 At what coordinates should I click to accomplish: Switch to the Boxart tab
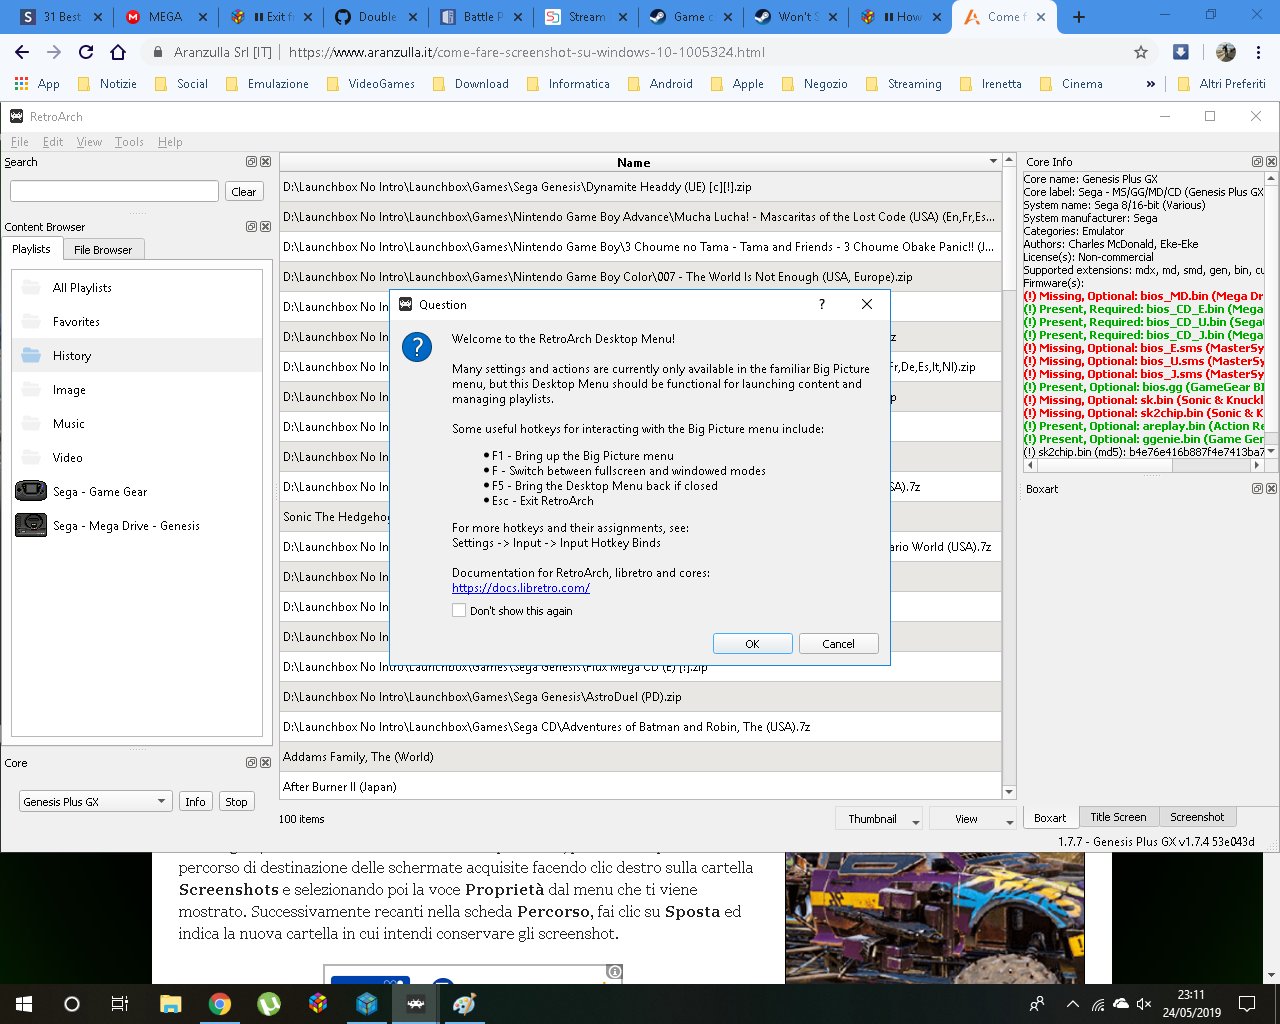click(1050, 817)
